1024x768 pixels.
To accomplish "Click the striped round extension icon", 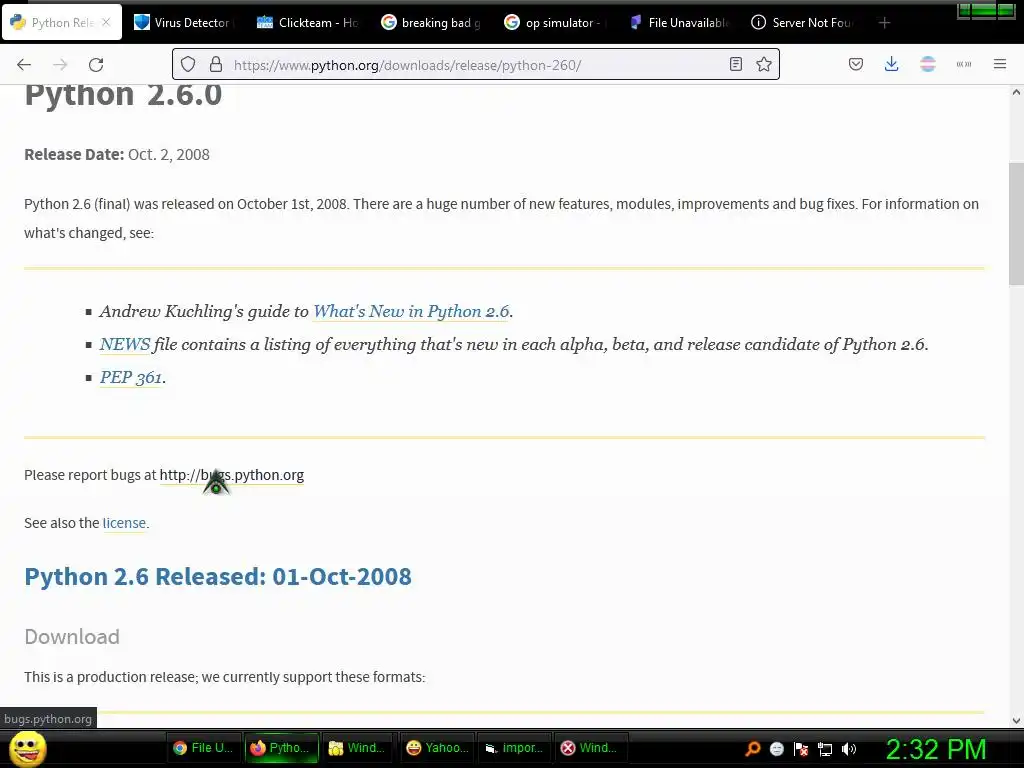I will point(928,64).
